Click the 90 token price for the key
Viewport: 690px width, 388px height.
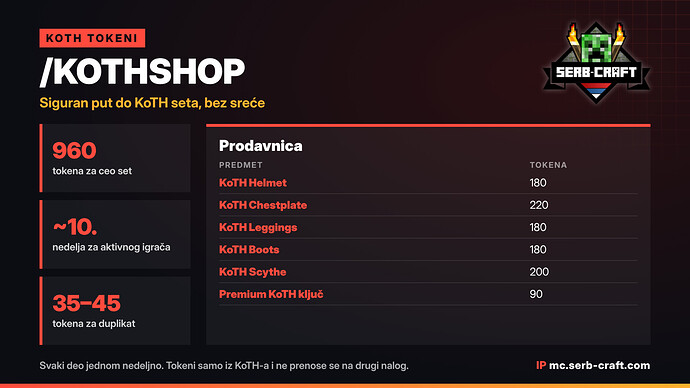pos(536,294)
